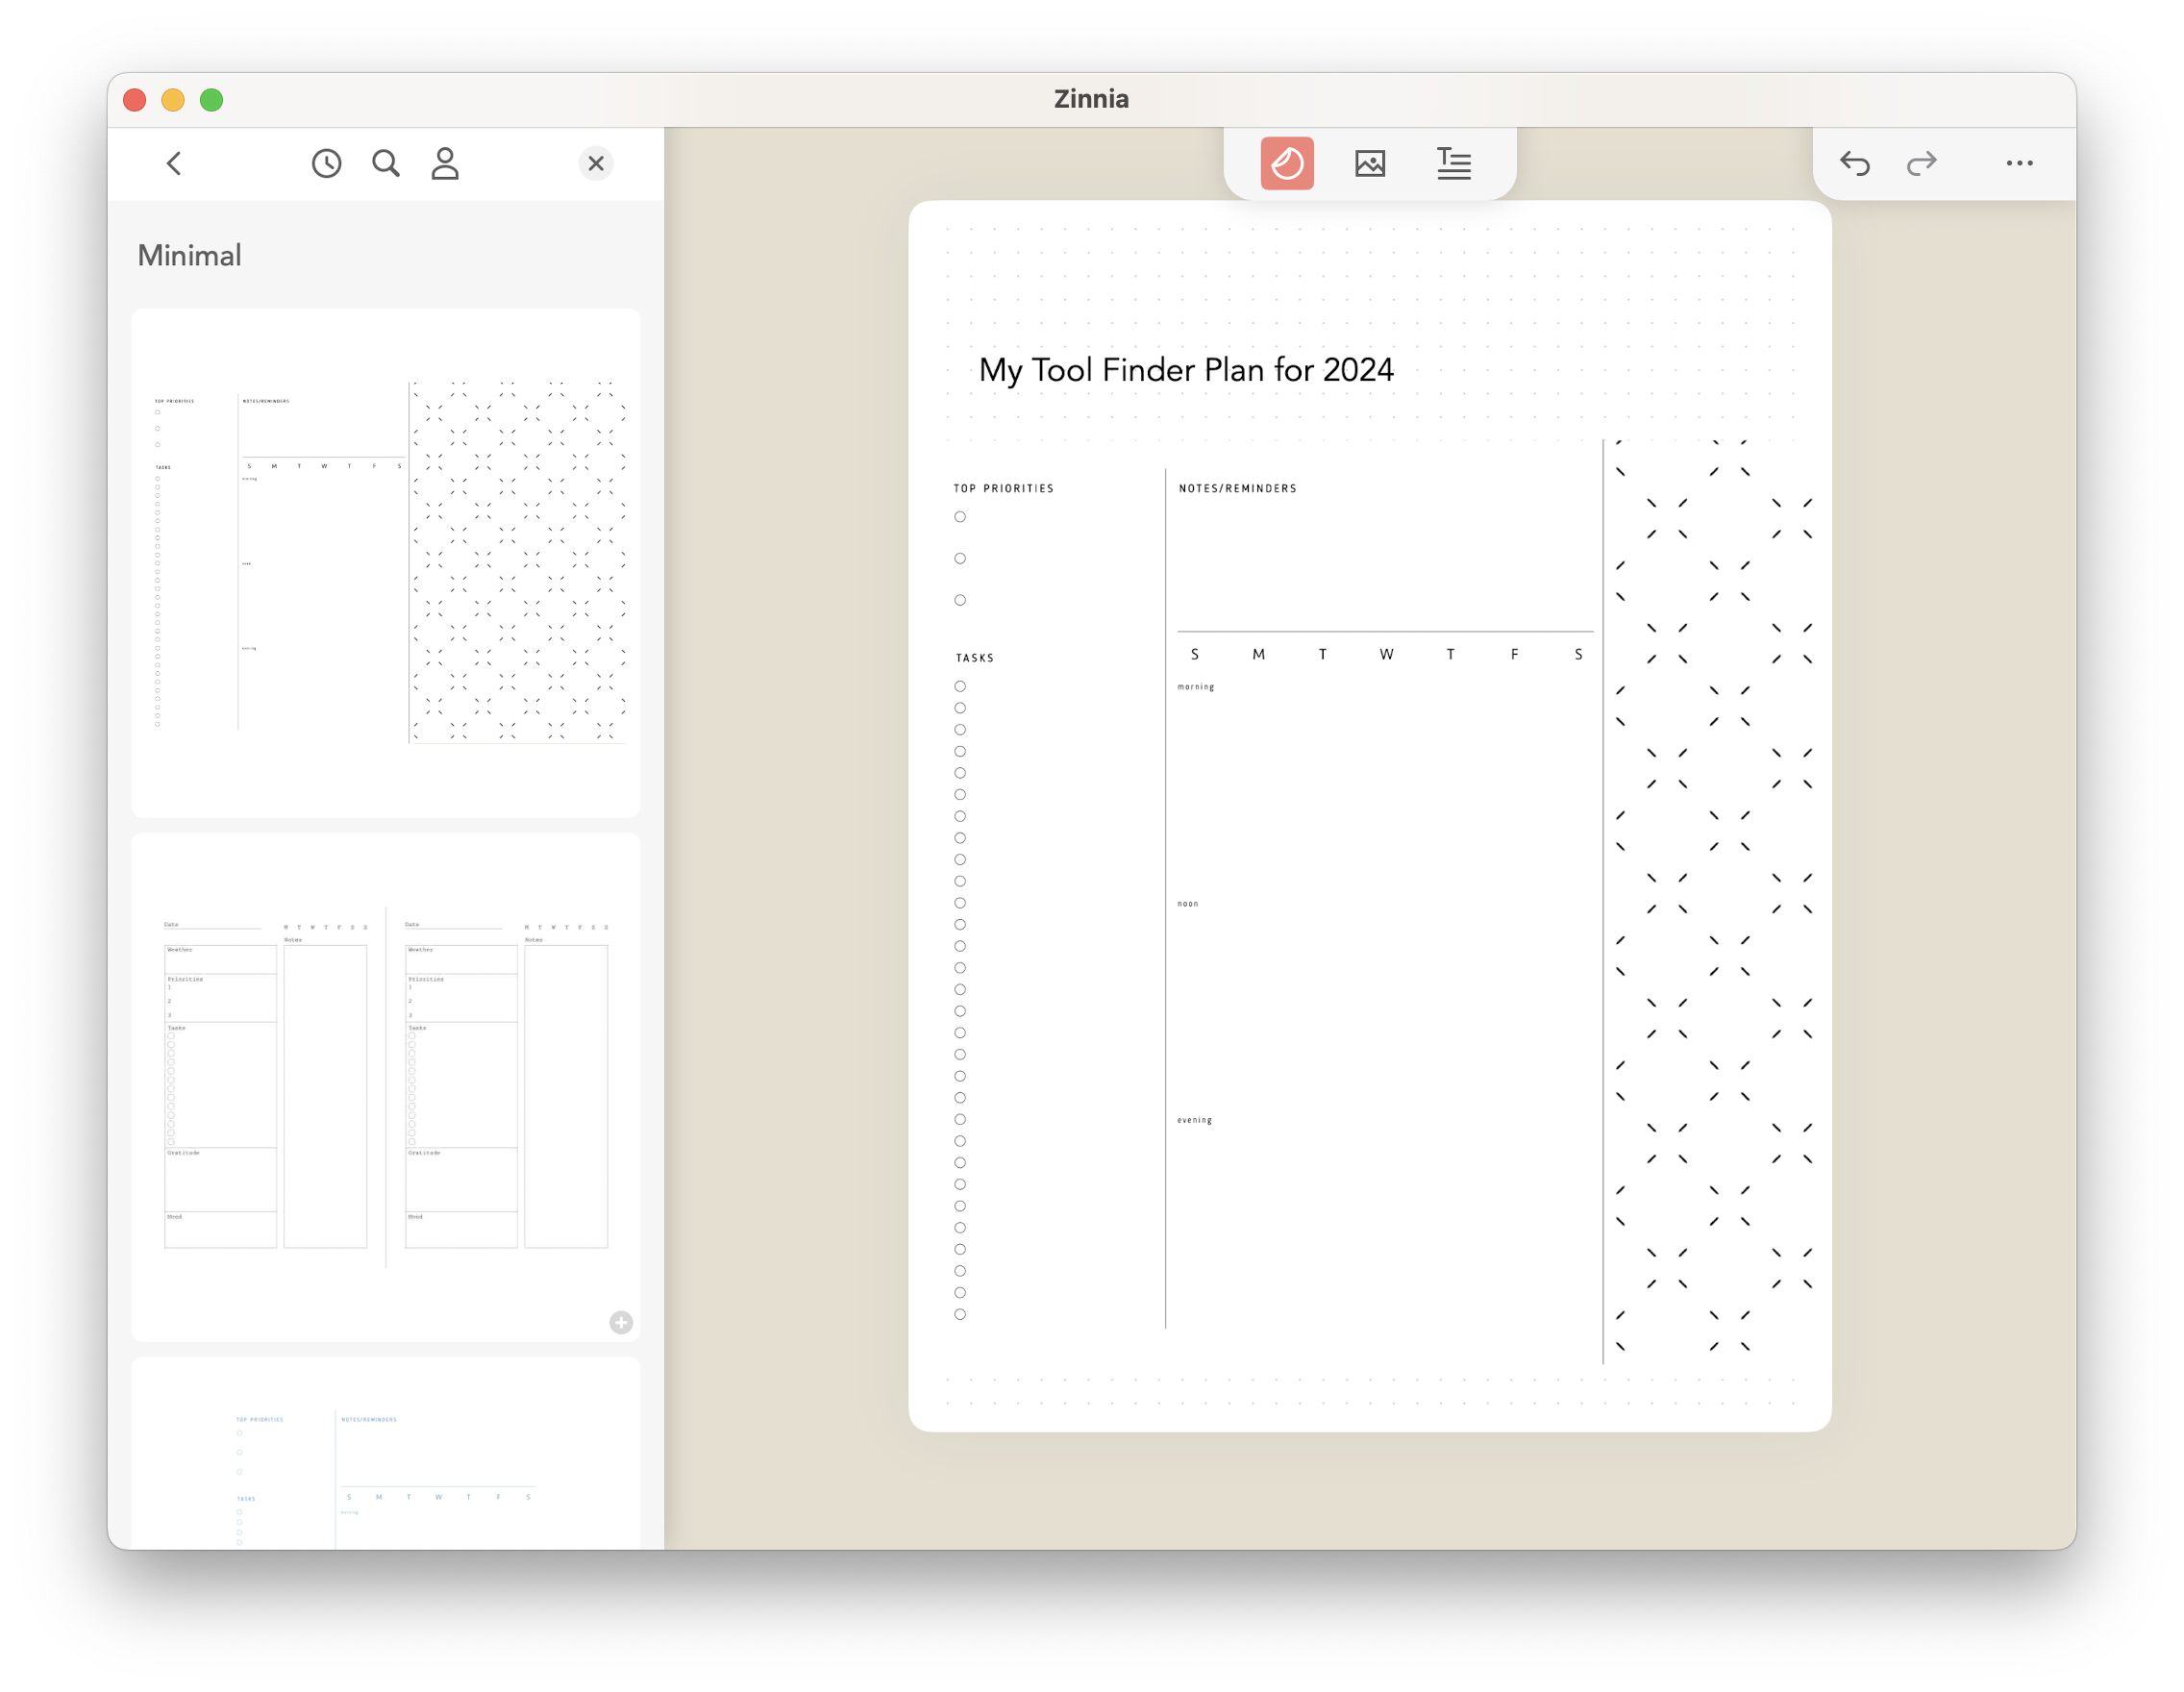Open the three-dot more options menu
The image size is (2184, 1692).
pos(2019,163)
